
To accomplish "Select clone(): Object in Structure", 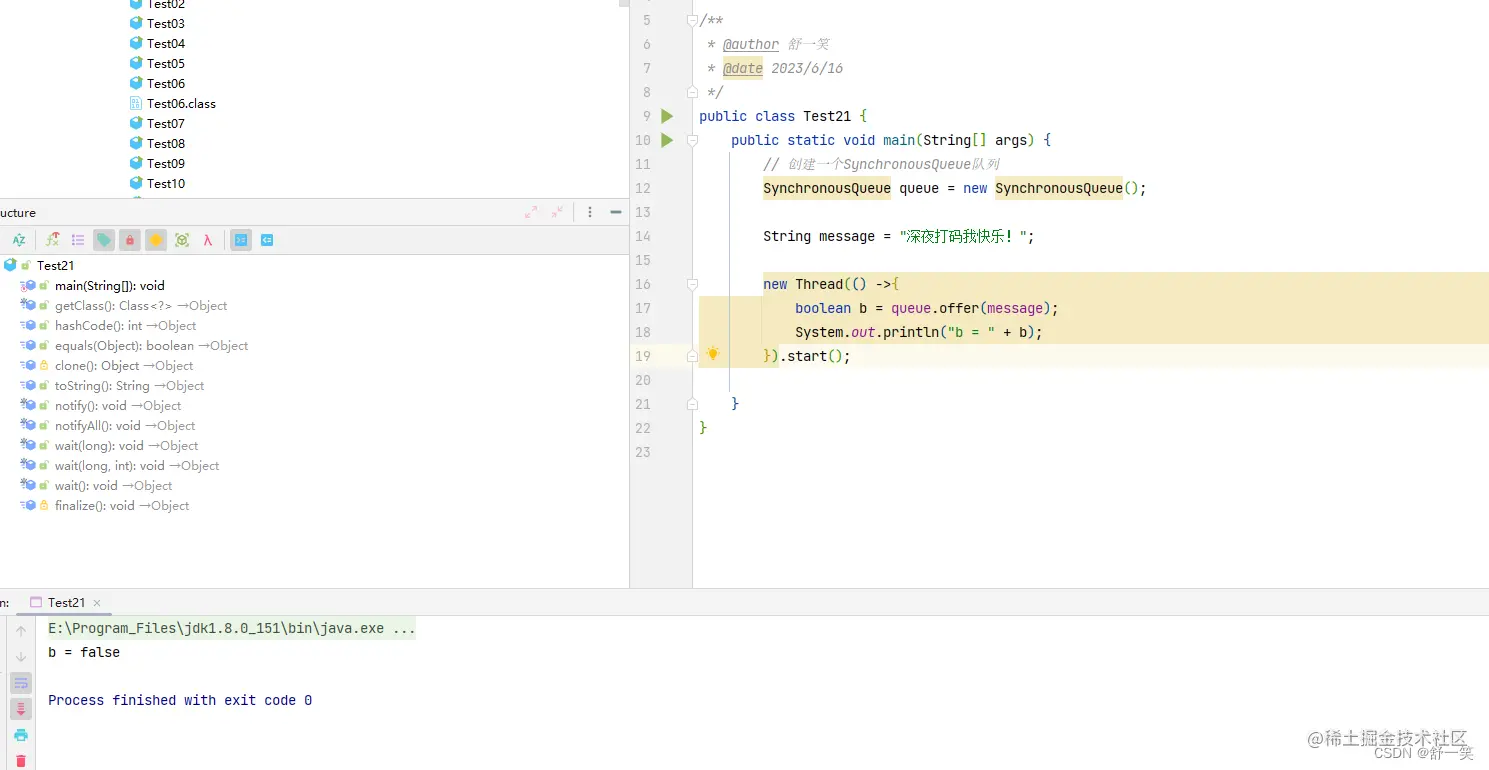I will coord(124,365).
